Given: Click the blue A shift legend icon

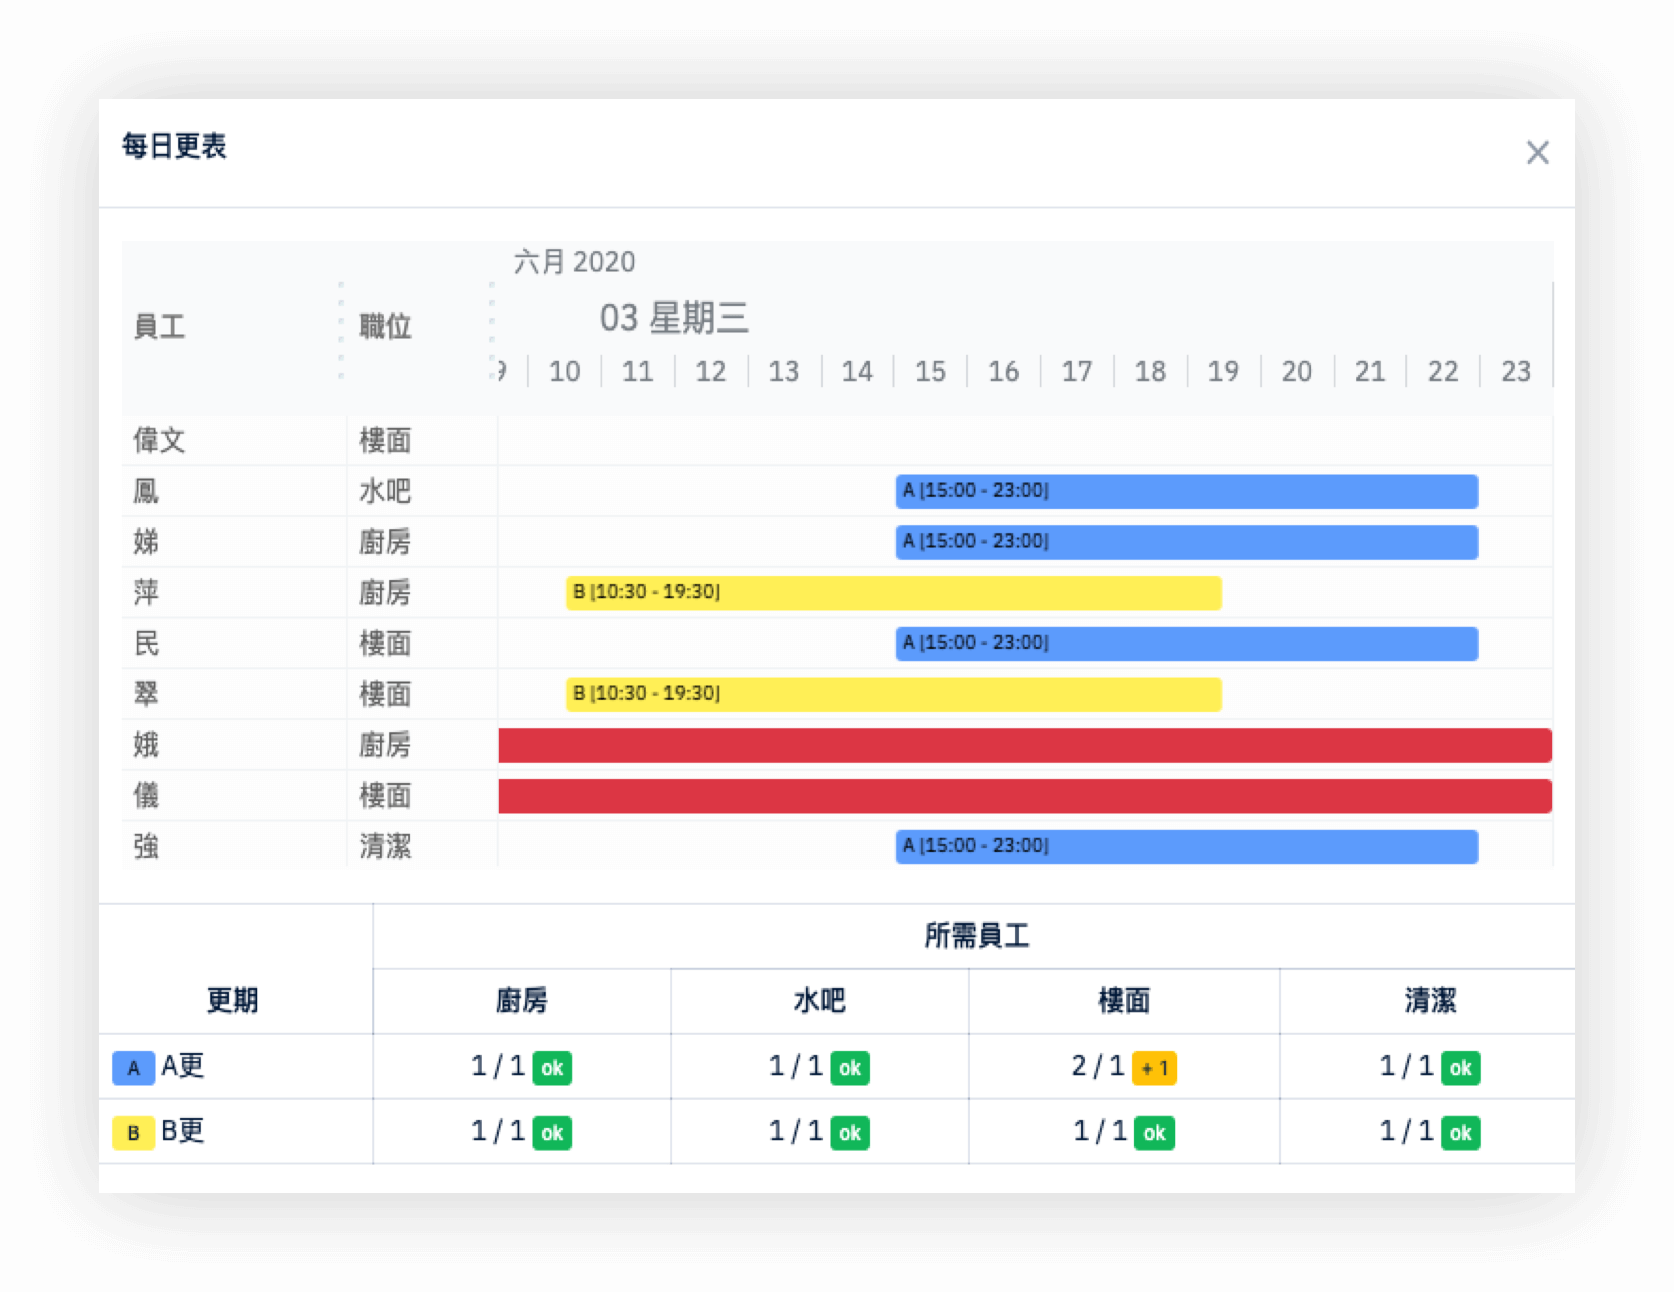Looking at the screenshot, I should 133,1067.
